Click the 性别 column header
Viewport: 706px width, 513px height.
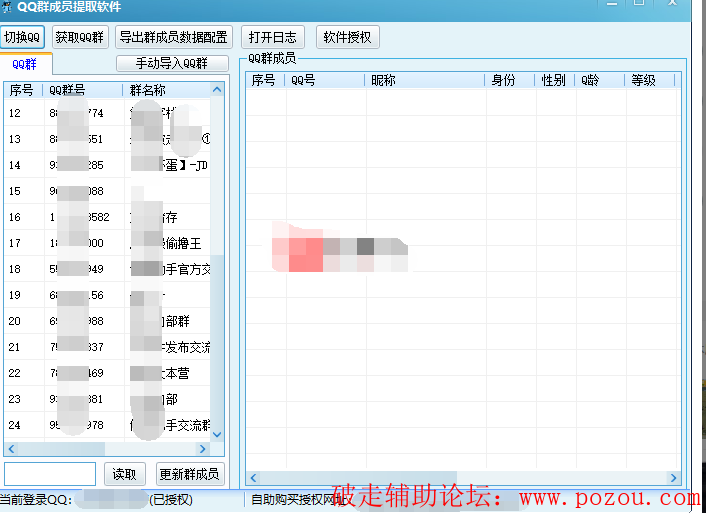point(555,80)
